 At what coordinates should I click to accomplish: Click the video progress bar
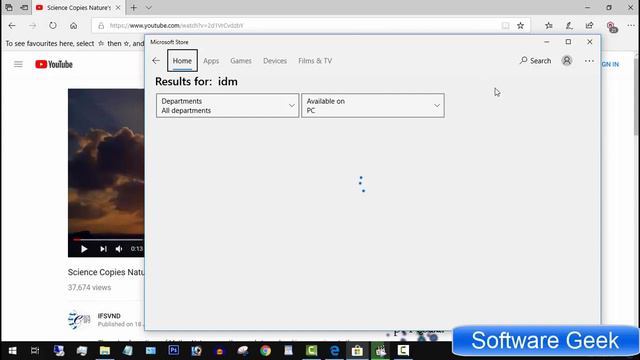(108, 240)
